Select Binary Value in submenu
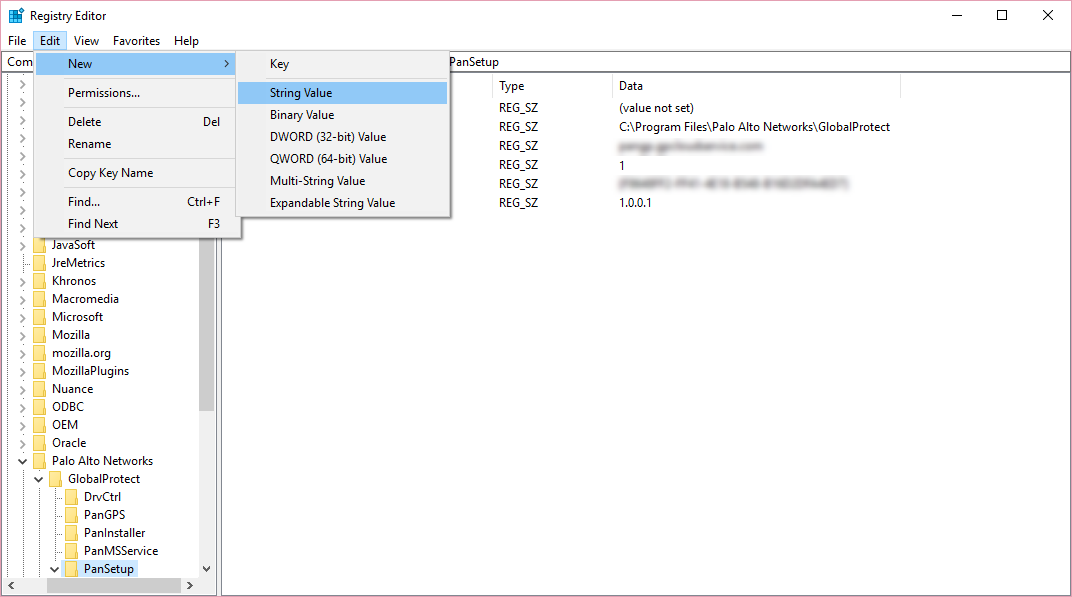This screenshot has height=597, width=1072. tap(343, 115)
